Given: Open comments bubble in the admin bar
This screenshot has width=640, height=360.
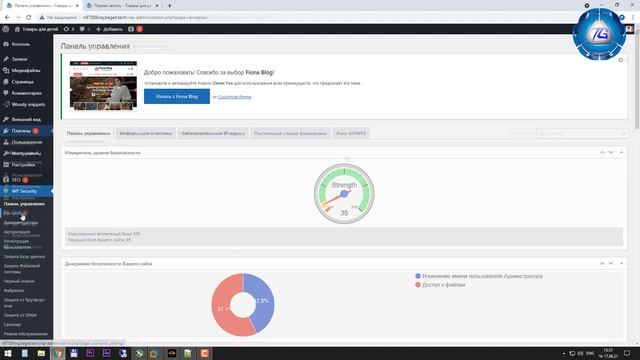Looking at the screenshot, I should 84,29.
